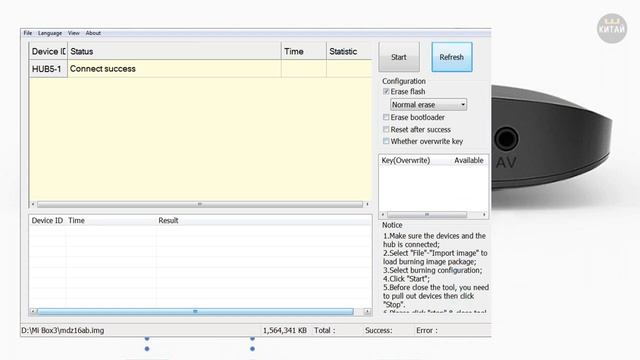The height and width of the screenshot is (360, 640).
Task: Click the Total label in status bar
Action: [x=324, y=330]
